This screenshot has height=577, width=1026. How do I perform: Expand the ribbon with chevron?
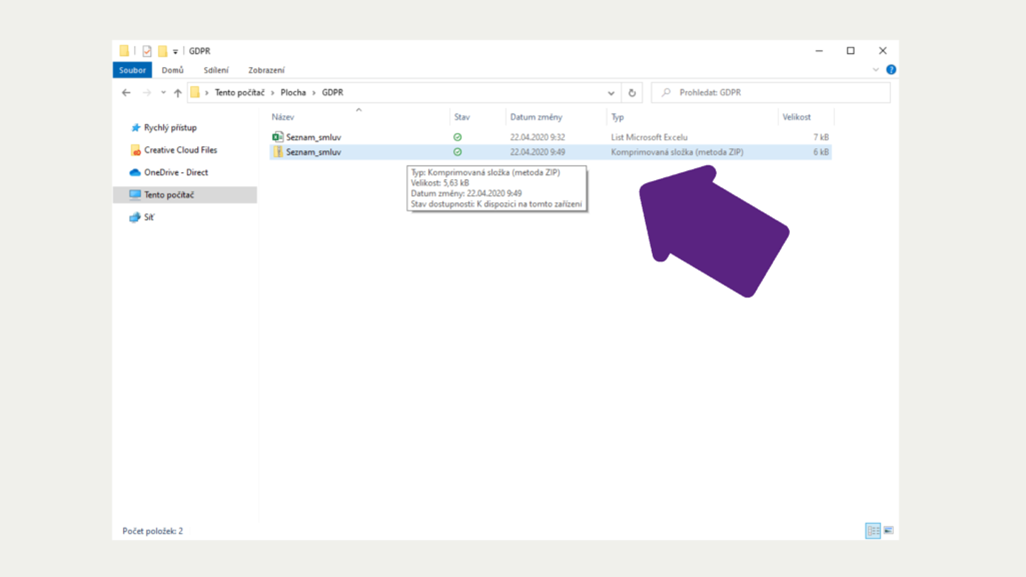point(876,70)
